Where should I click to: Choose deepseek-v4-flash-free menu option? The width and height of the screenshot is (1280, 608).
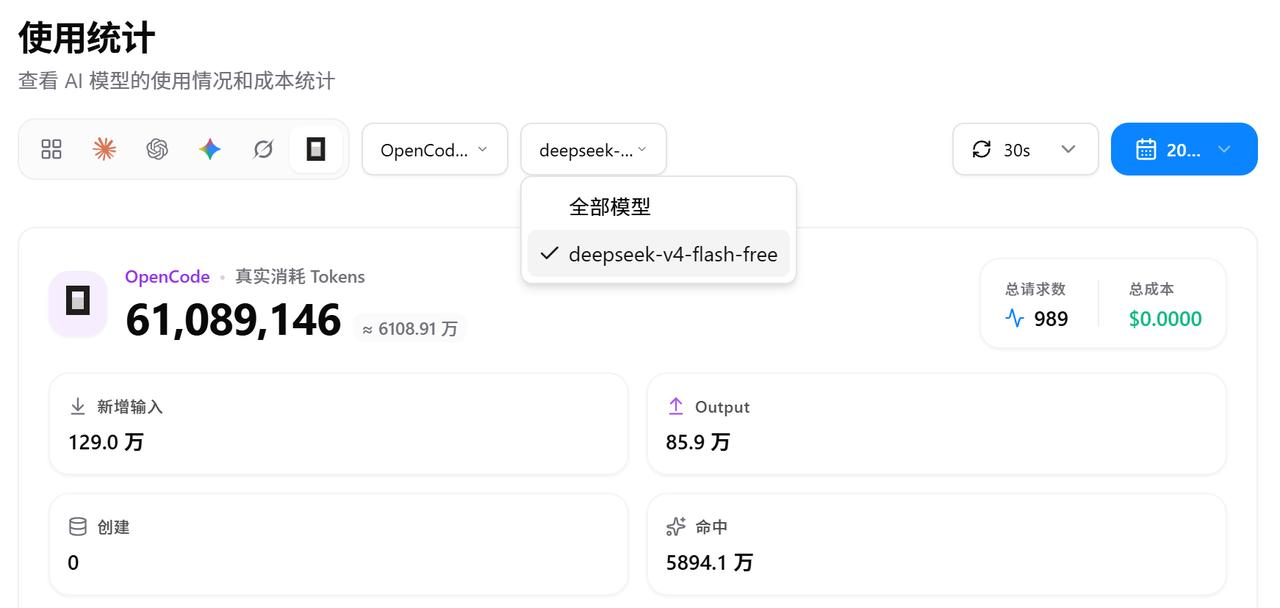pyautogui.click(x=659, y=254)
